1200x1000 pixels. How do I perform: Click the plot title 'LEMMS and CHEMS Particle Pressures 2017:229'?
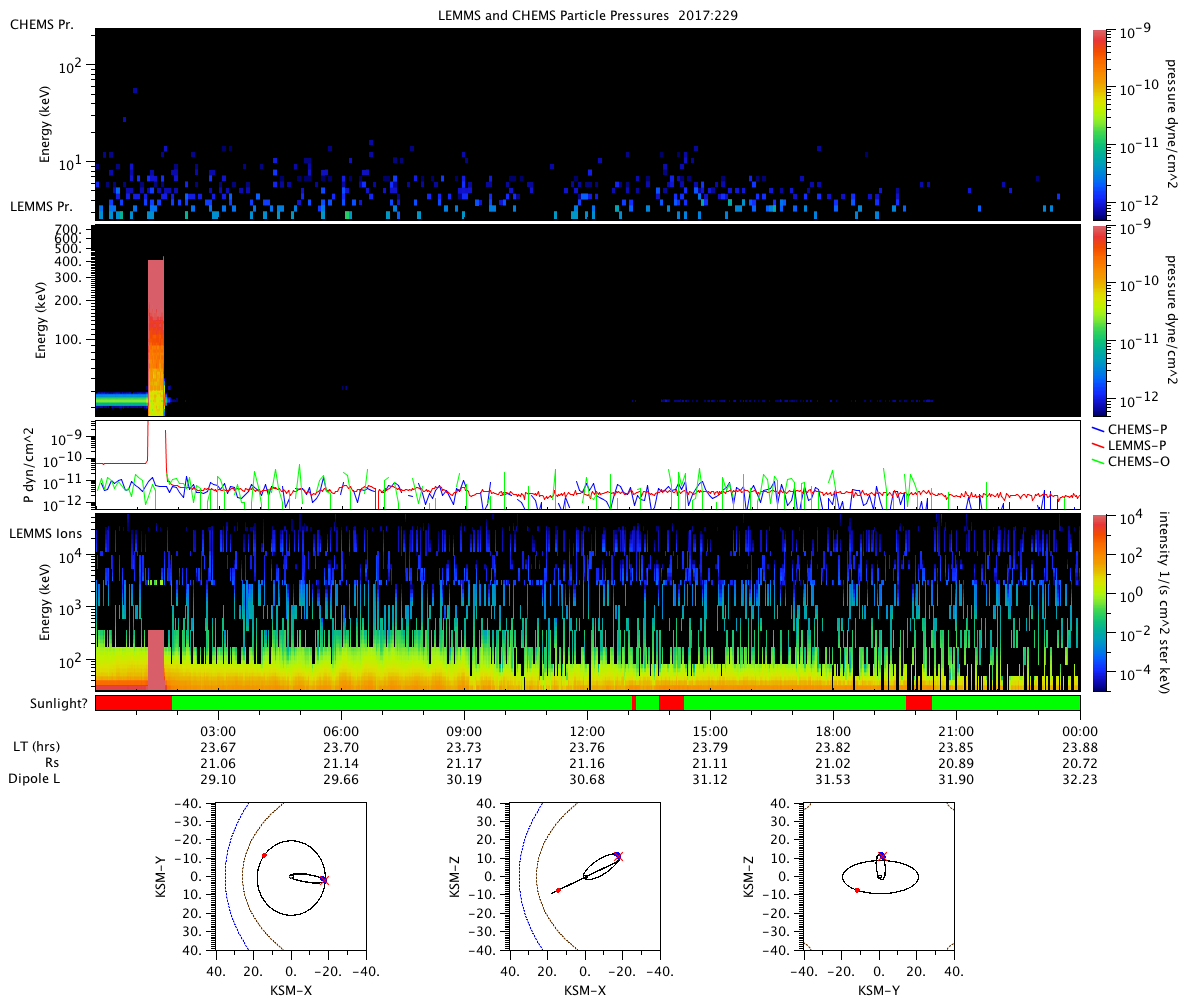587,16
